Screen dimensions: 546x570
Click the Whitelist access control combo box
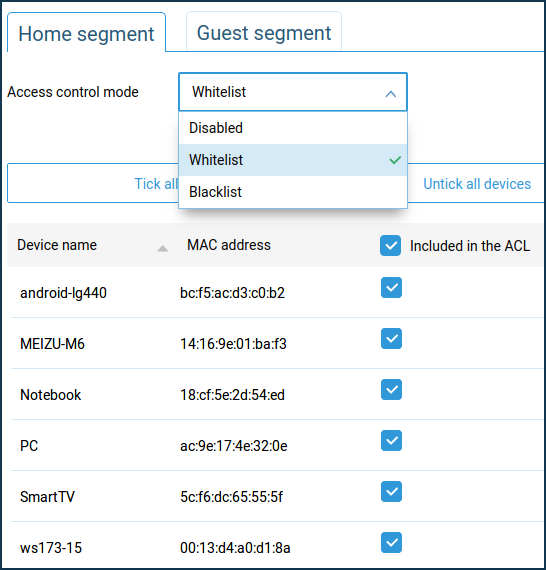(x=293, y=92)
